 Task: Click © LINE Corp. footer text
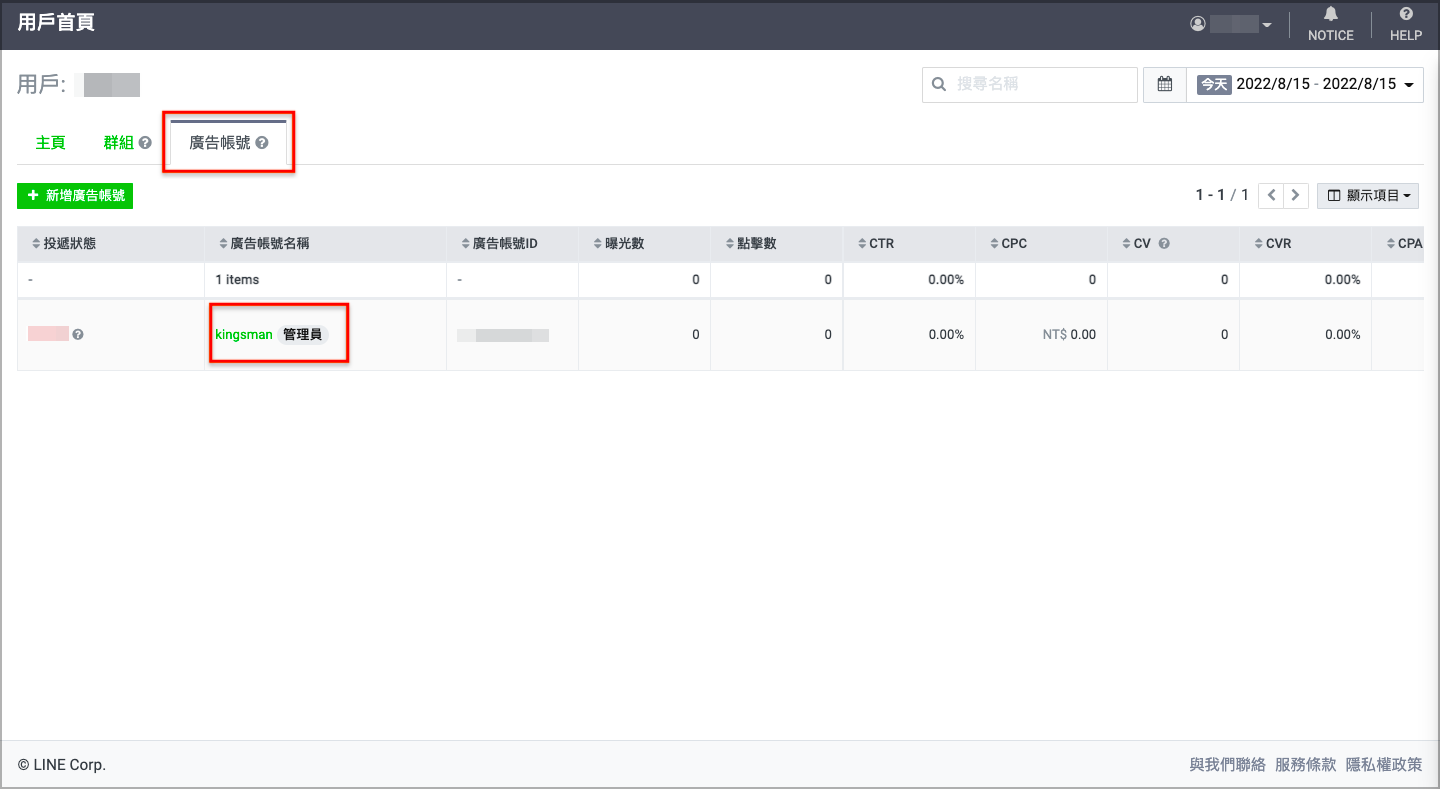62,765
